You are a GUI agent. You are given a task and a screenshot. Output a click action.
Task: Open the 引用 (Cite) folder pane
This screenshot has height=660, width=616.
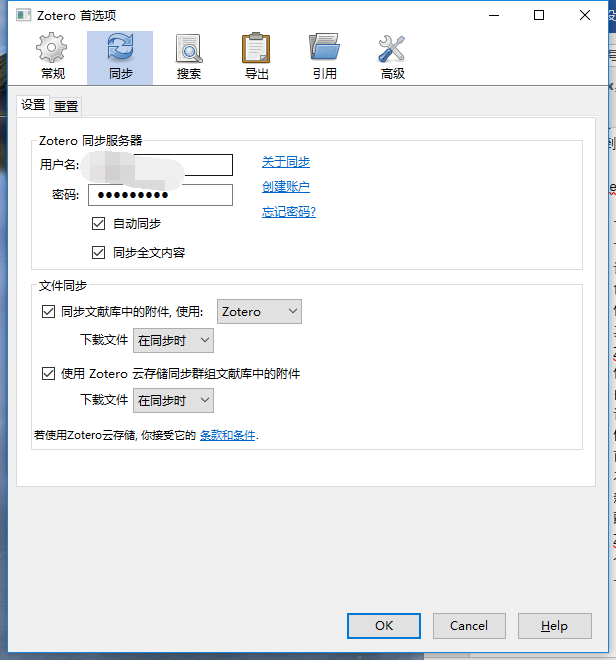pos(324,57)
